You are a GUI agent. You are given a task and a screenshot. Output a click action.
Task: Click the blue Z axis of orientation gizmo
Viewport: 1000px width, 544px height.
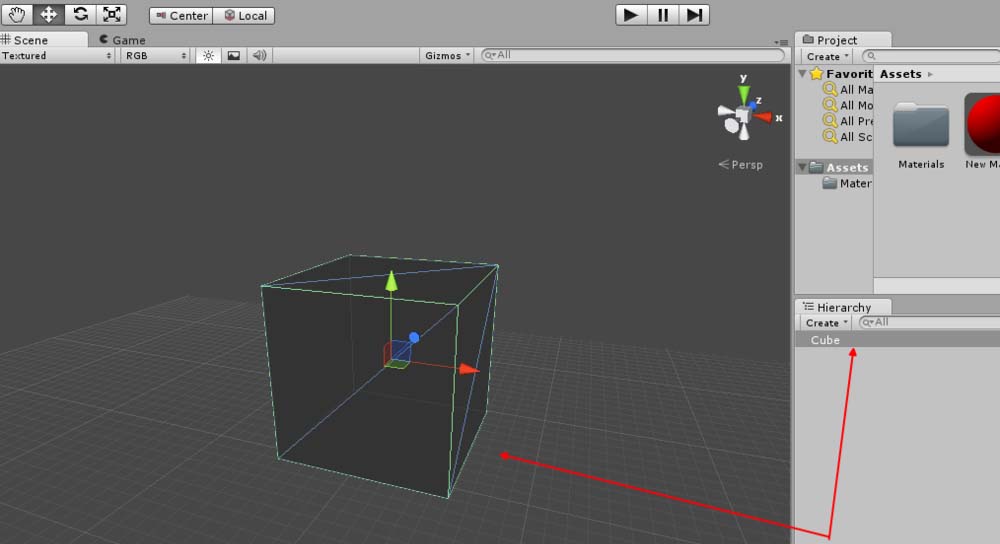753,105
